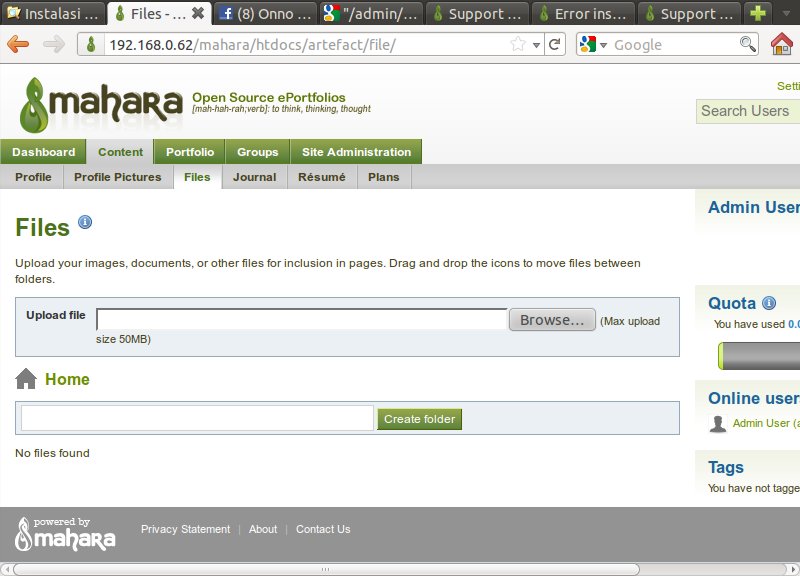Click the Browse... button
Screen dimensions: 800x576
(x=552, y=320)
